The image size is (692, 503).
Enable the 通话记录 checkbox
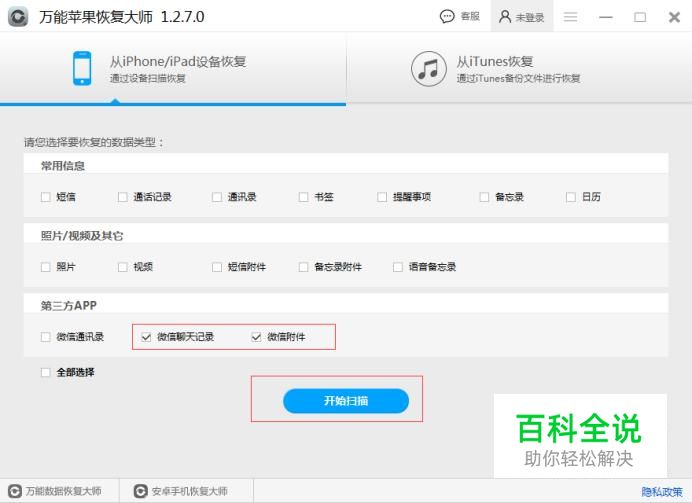click(123, 197)
